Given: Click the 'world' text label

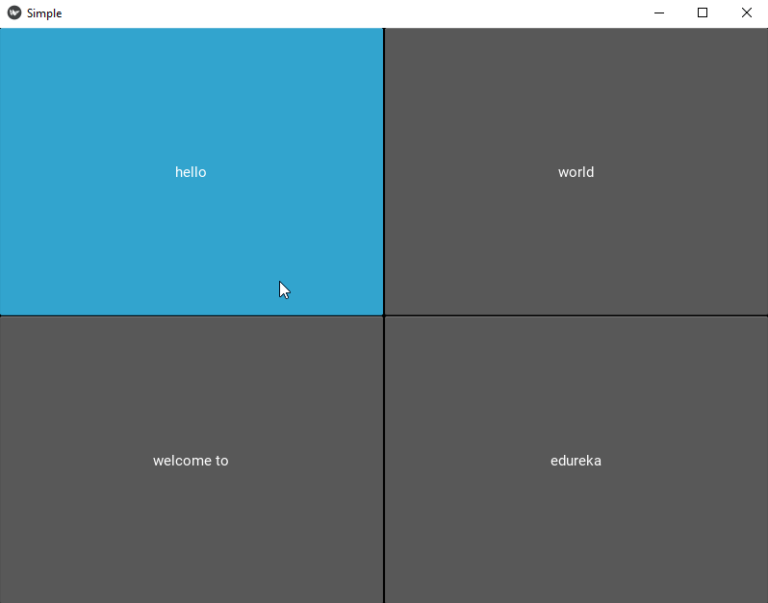Looking at the screenshot, I should tap(576, 172).
